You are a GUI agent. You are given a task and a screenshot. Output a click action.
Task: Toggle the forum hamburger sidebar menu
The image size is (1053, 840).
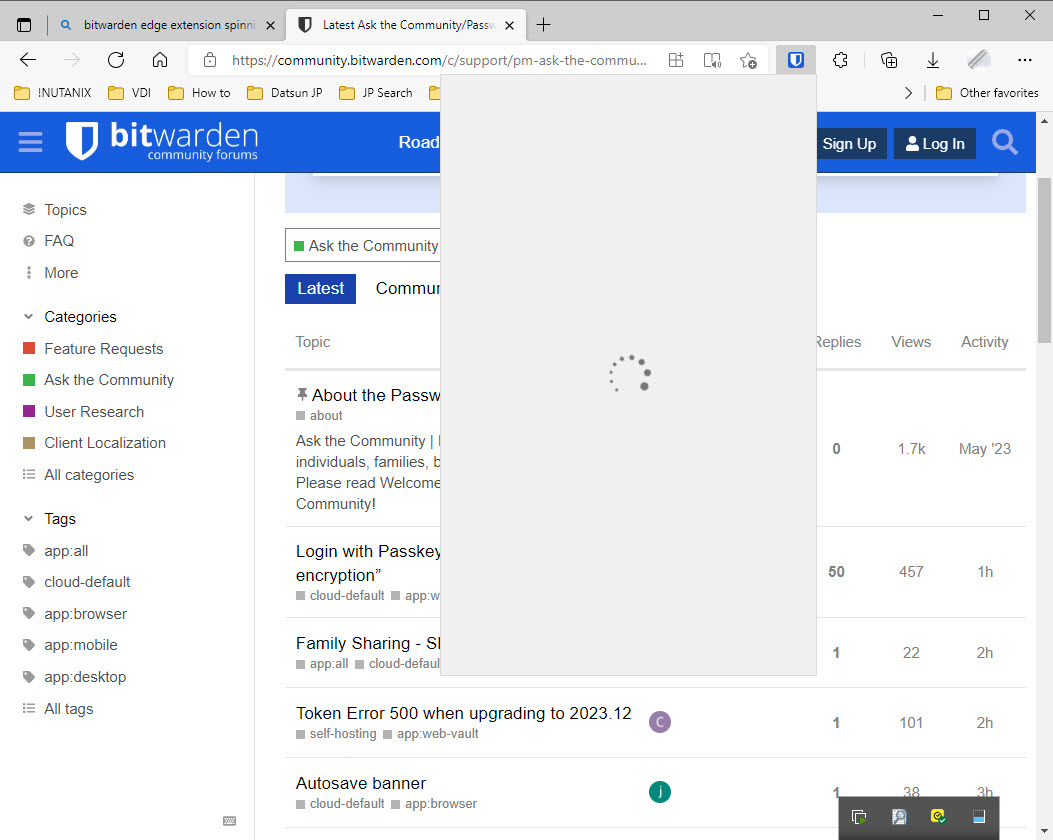tap(30, 142)
